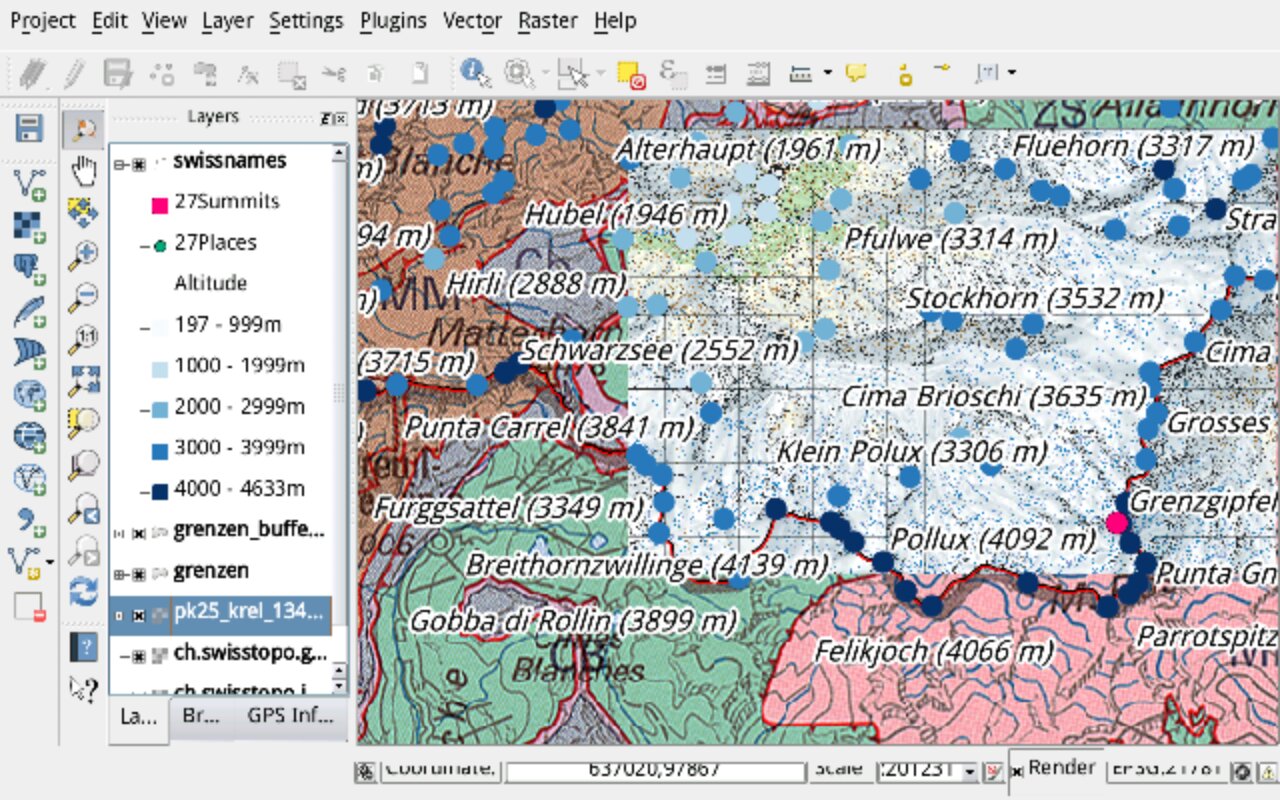Click the Add Vector Layer icon
1280x800 pixels.
(30, 183)
